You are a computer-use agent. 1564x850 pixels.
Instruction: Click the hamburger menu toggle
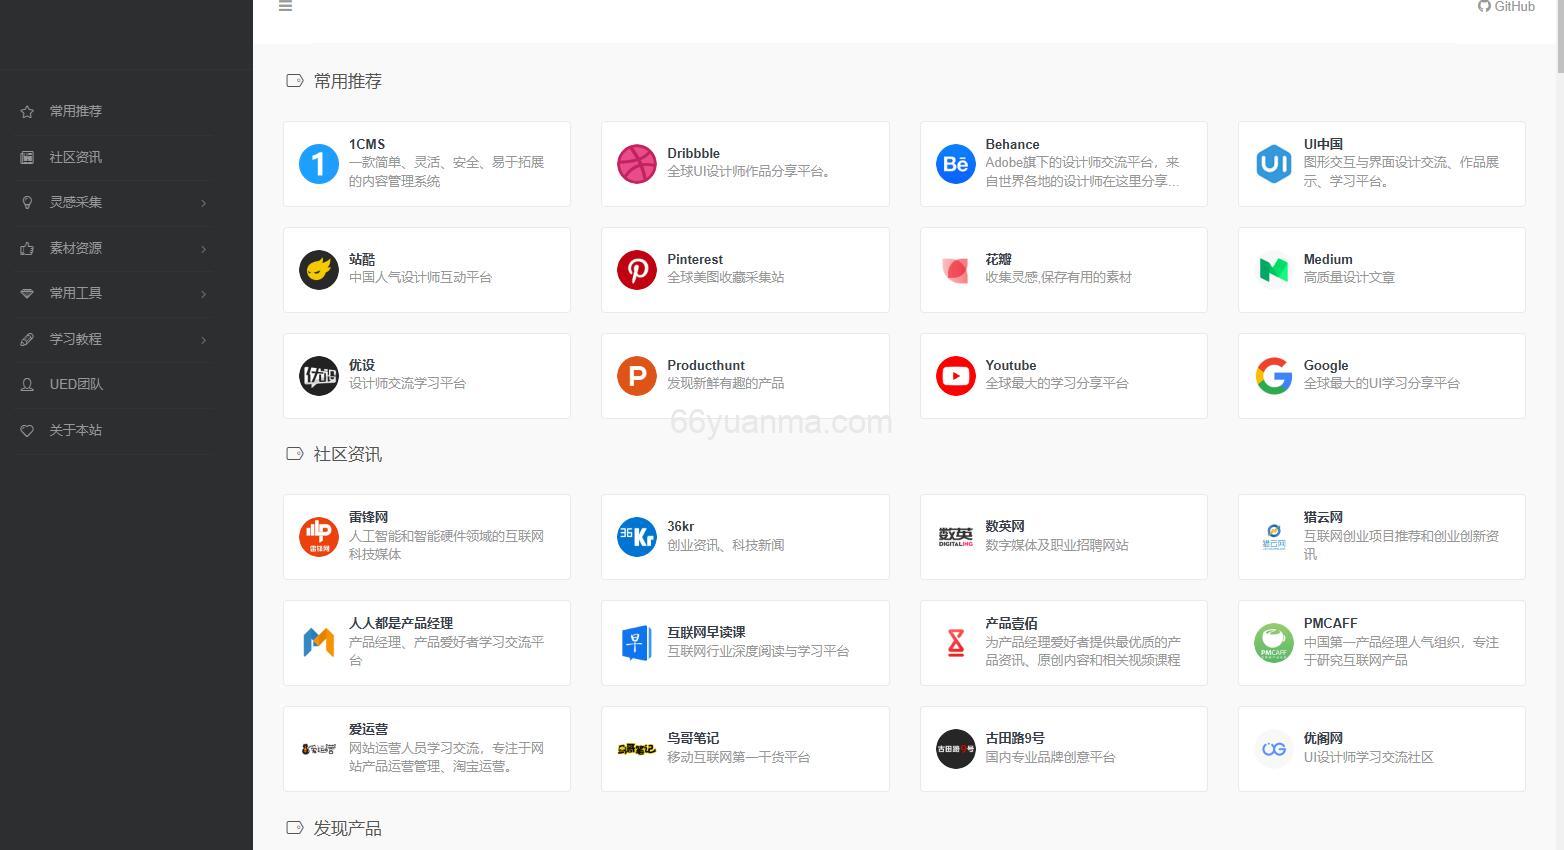point(285,6)
